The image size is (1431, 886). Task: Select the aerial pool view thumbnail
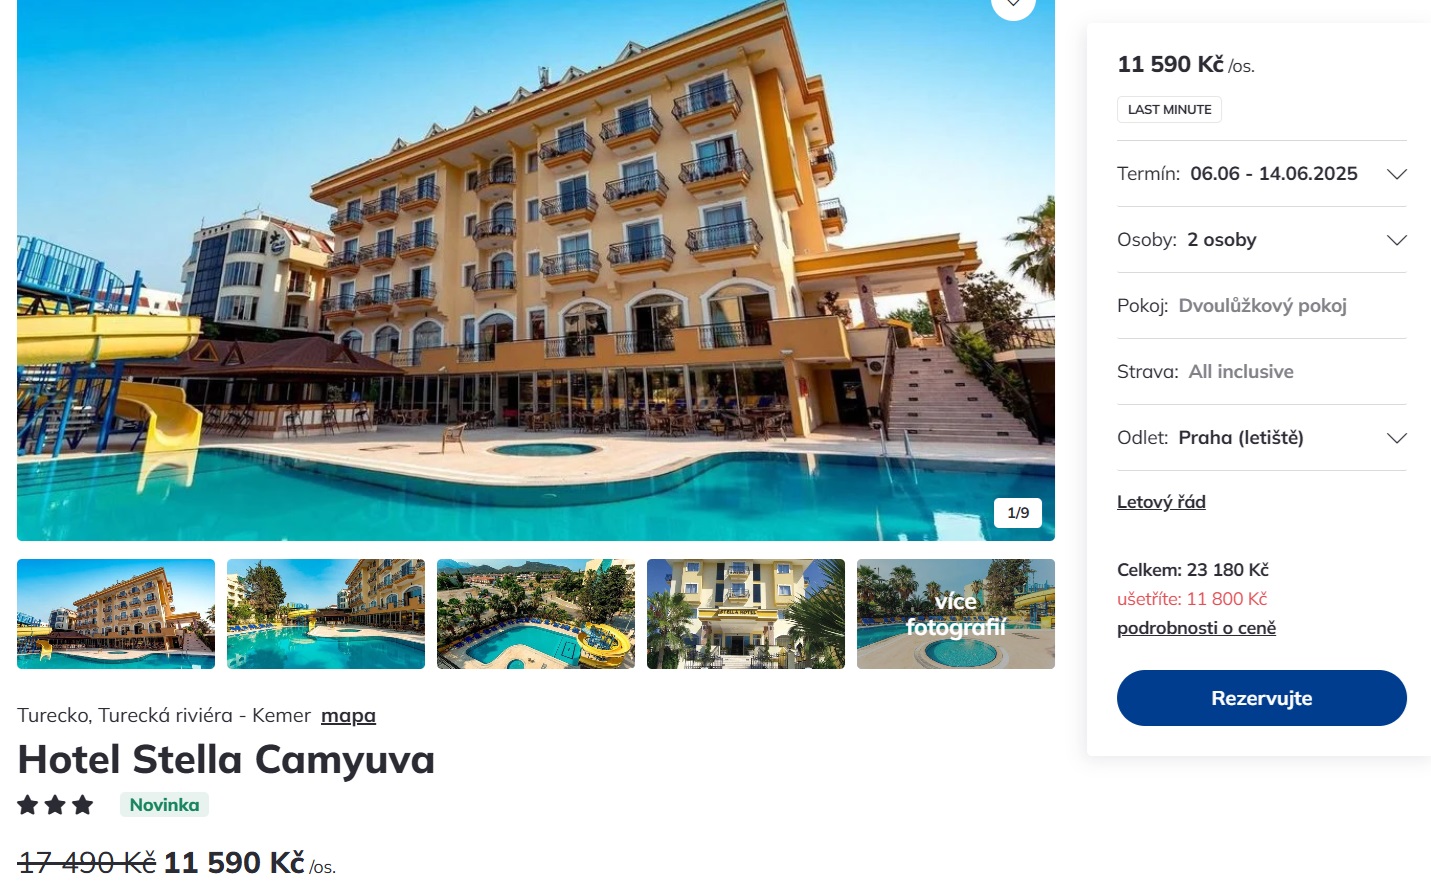pyautogui.click(x=536, y=614)
